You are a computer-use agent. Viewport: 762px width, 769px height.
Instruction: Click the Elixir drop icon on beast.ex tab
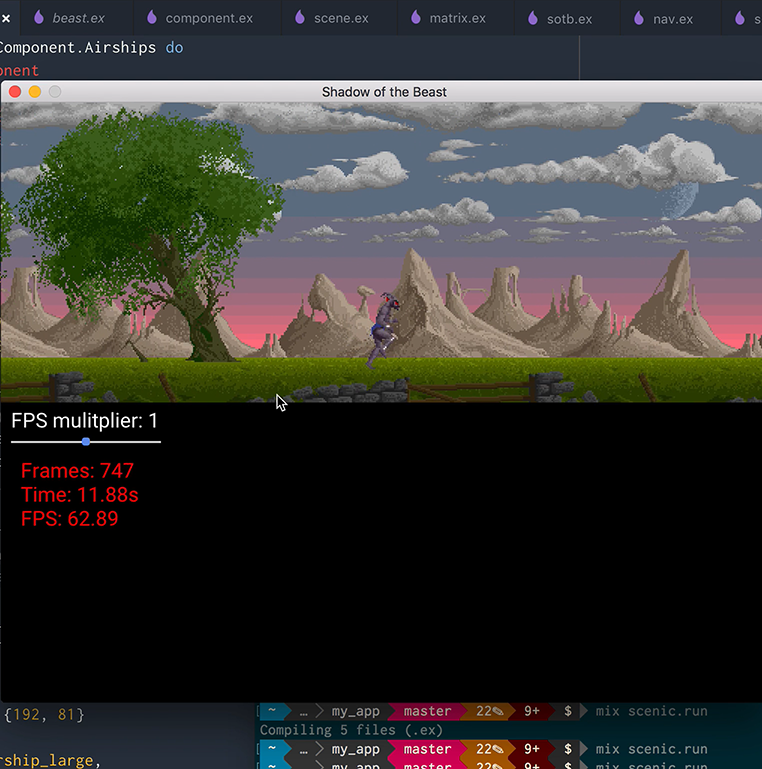(x=39, y=18)
